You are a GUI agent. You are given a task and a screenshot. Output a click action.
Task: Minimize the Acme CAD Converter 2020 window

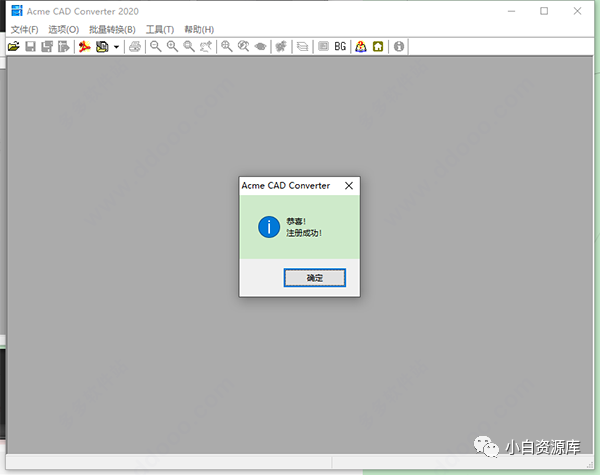[511, 11]
